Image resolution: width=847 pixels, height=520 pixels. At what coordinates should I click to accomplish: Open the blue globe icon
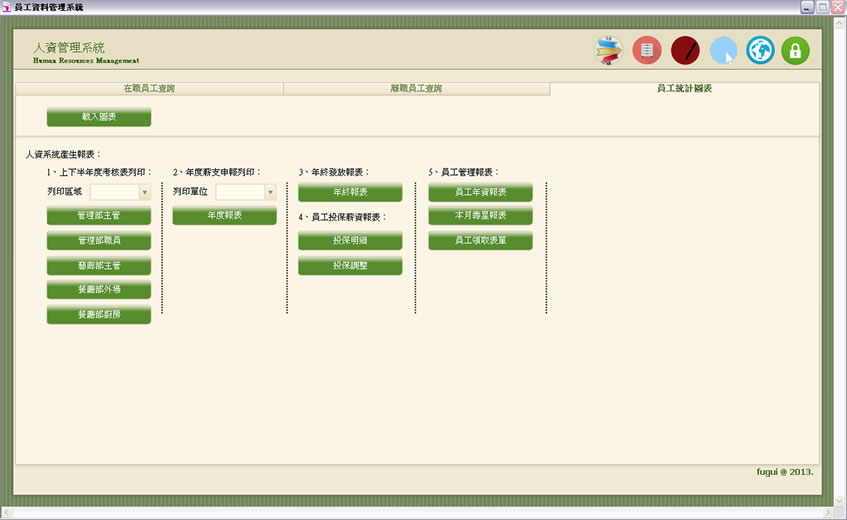pyautogui.click(x=760, y=50)
